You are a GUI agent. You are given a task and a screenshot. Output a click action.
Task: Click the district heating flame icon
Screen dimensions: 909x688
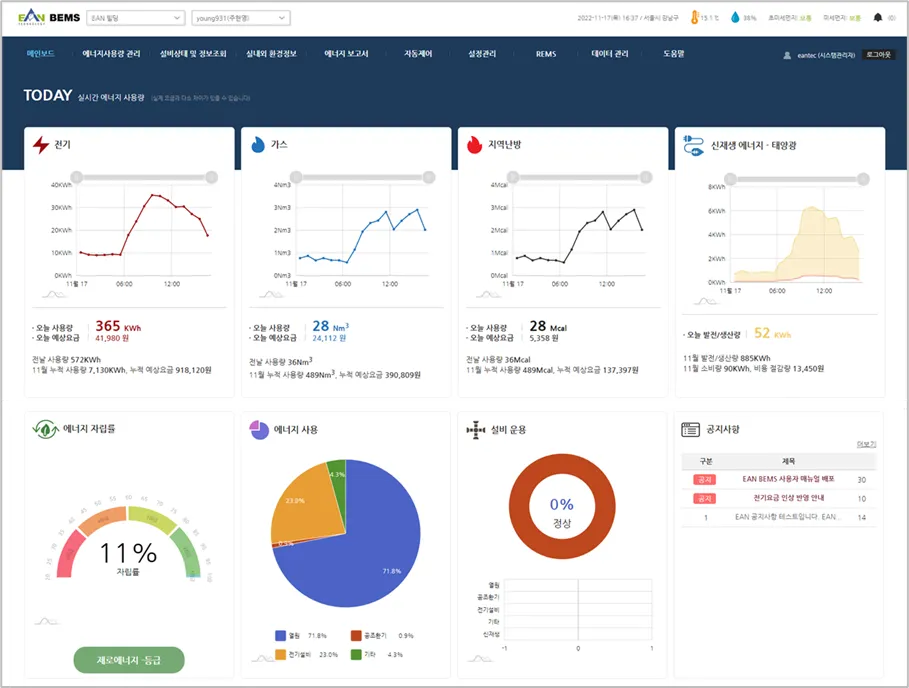click(x=474, y=145)
